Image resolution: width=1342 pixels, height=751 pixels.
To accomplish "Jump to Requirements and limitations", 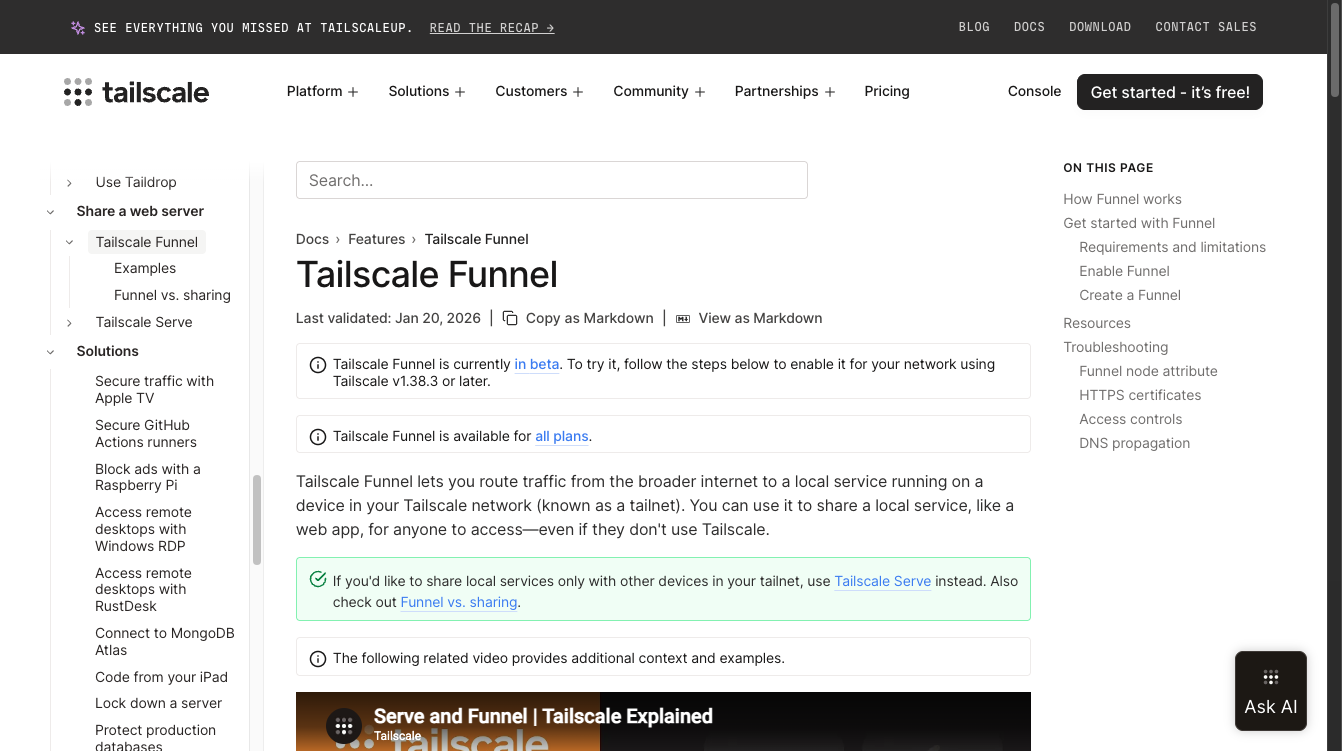I will pyautogui.click(x=1172, y=247).
